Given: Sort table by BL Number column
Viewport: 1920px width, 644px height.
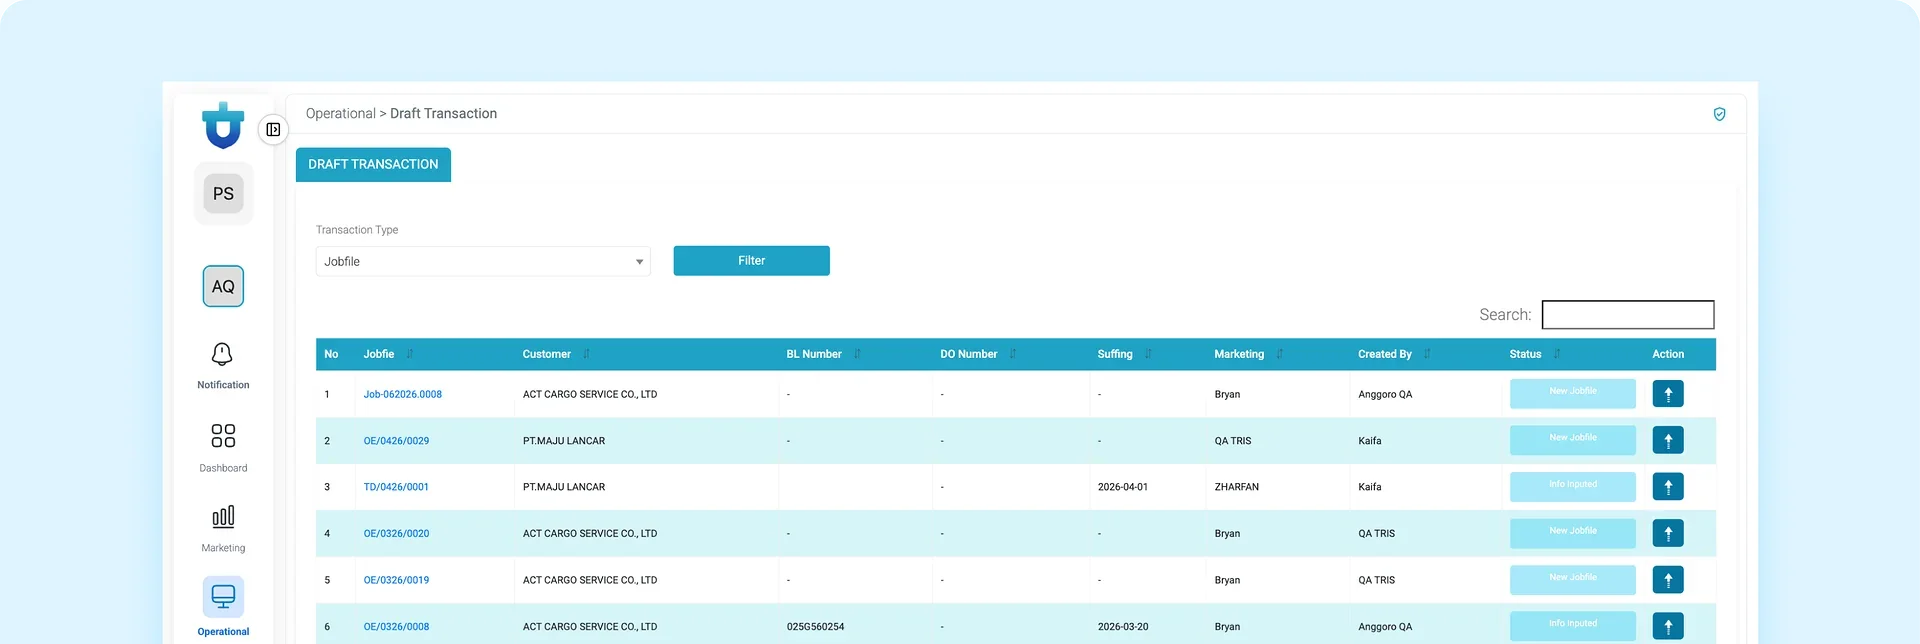Looking at the screenshot, I should tap(857, 354).
